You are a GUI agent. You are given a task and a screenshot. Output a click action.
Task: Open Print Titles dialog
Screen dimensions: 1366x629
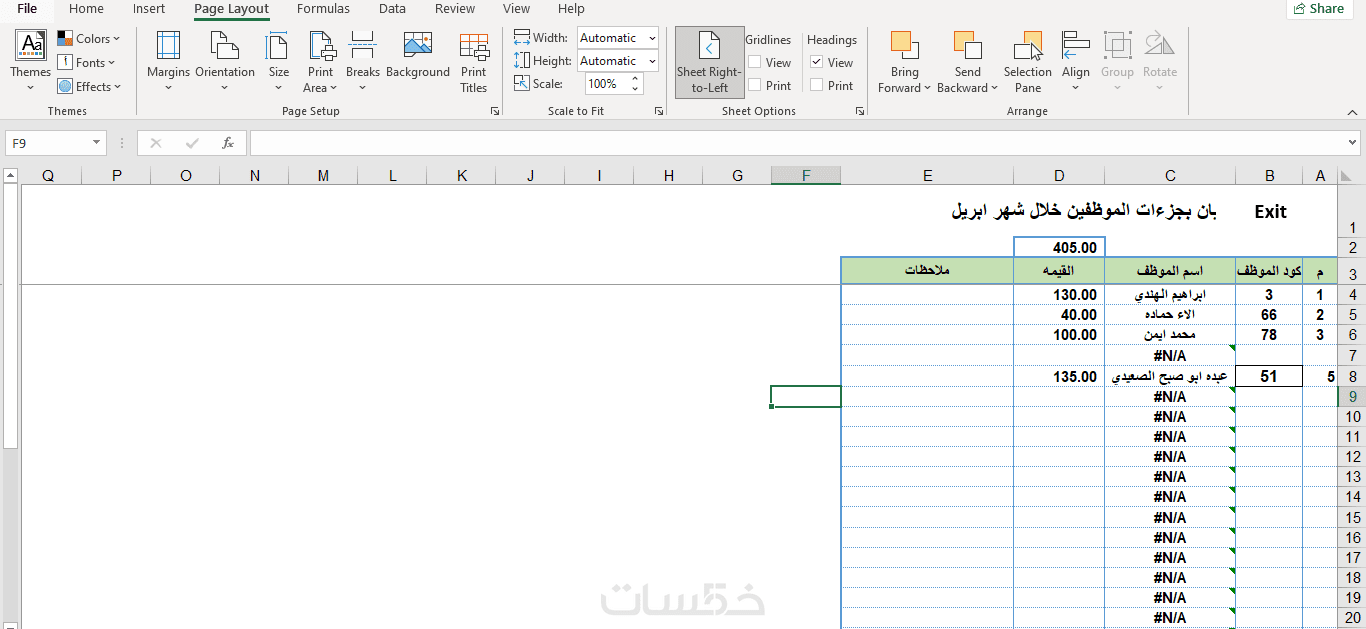pos(474,61)
